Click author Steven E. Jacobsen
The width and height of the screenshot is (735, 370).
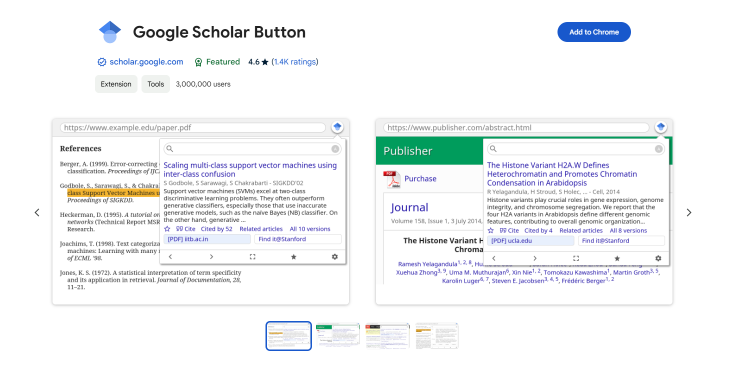coord(518,280)
